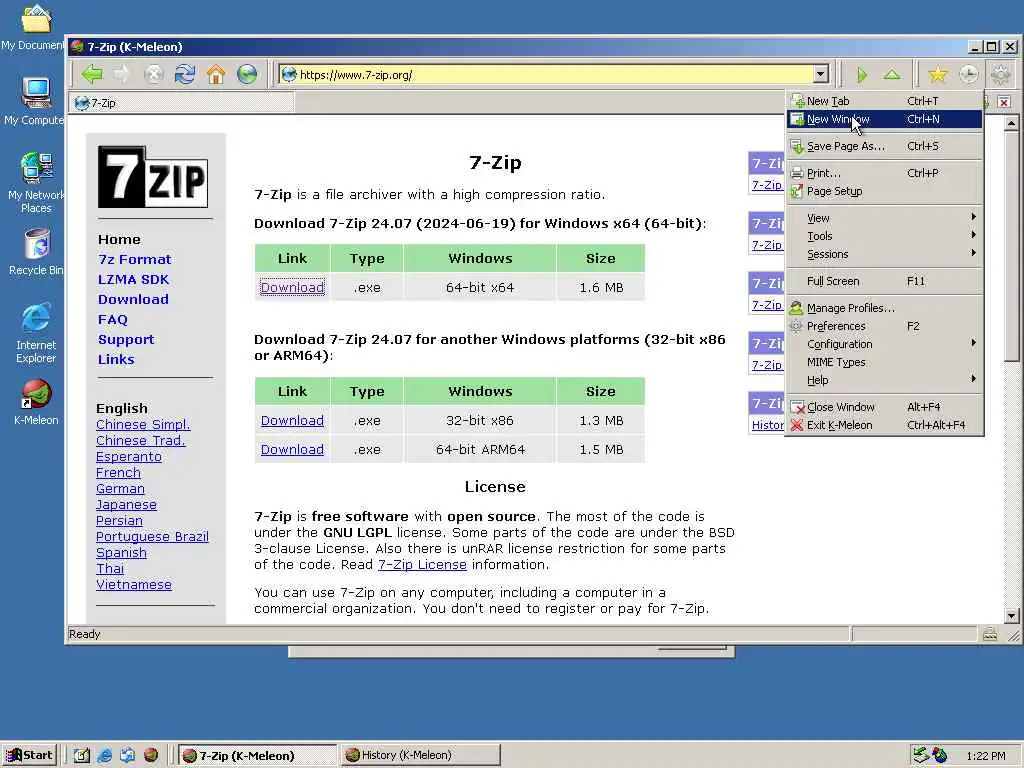
Task: Open Internet Explorer desktop icon
Action: [x=36, y=333]
